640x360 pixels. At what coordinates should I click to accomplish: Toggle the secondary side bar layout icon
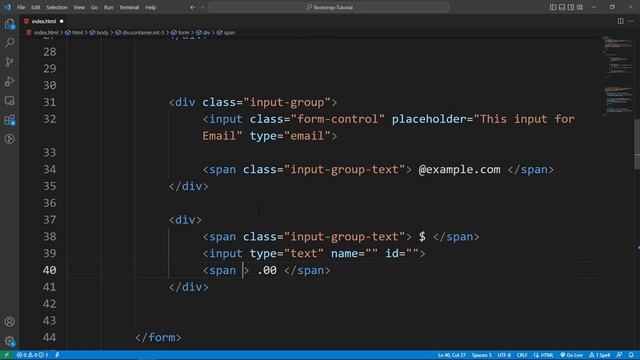pyautogui.click(x=571, y=7)
